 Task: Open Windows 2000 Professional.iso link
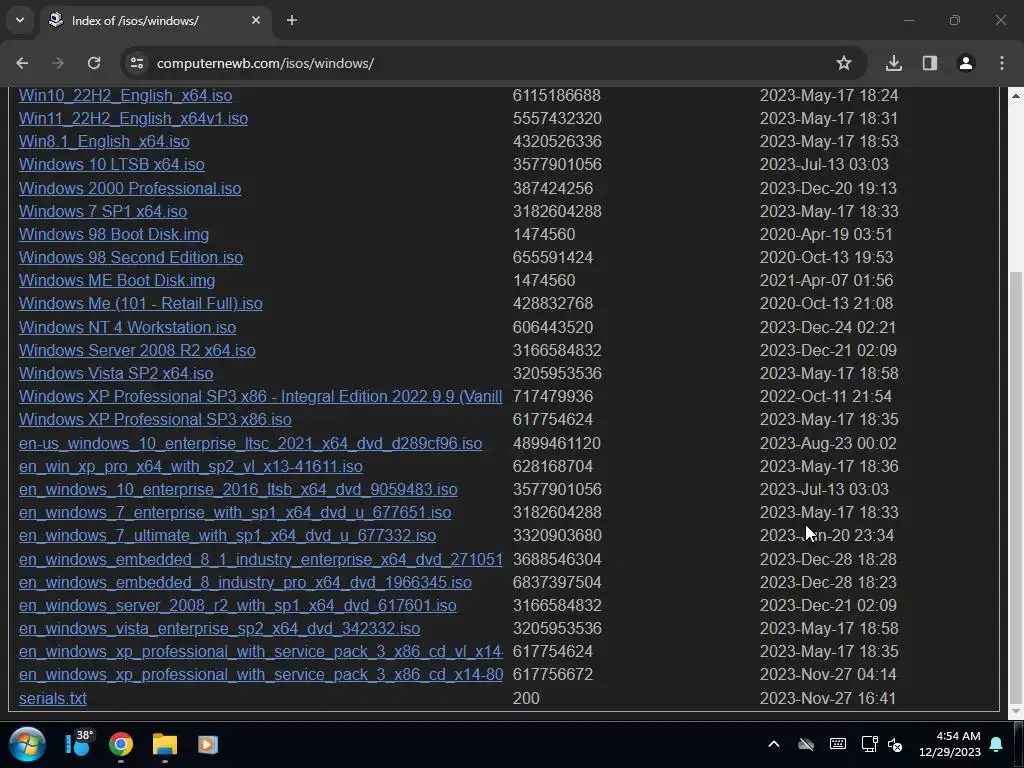pos(130,188)
